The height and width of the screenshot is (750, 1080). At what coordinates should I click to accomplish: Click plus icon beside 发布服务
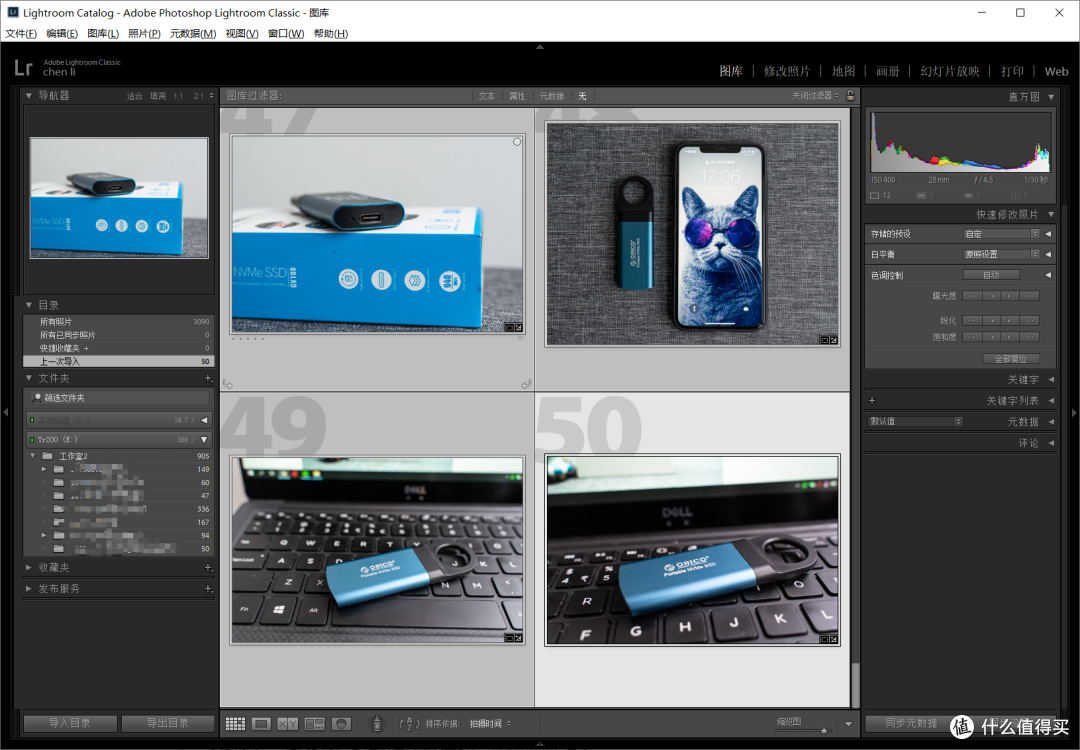[208, 589]
